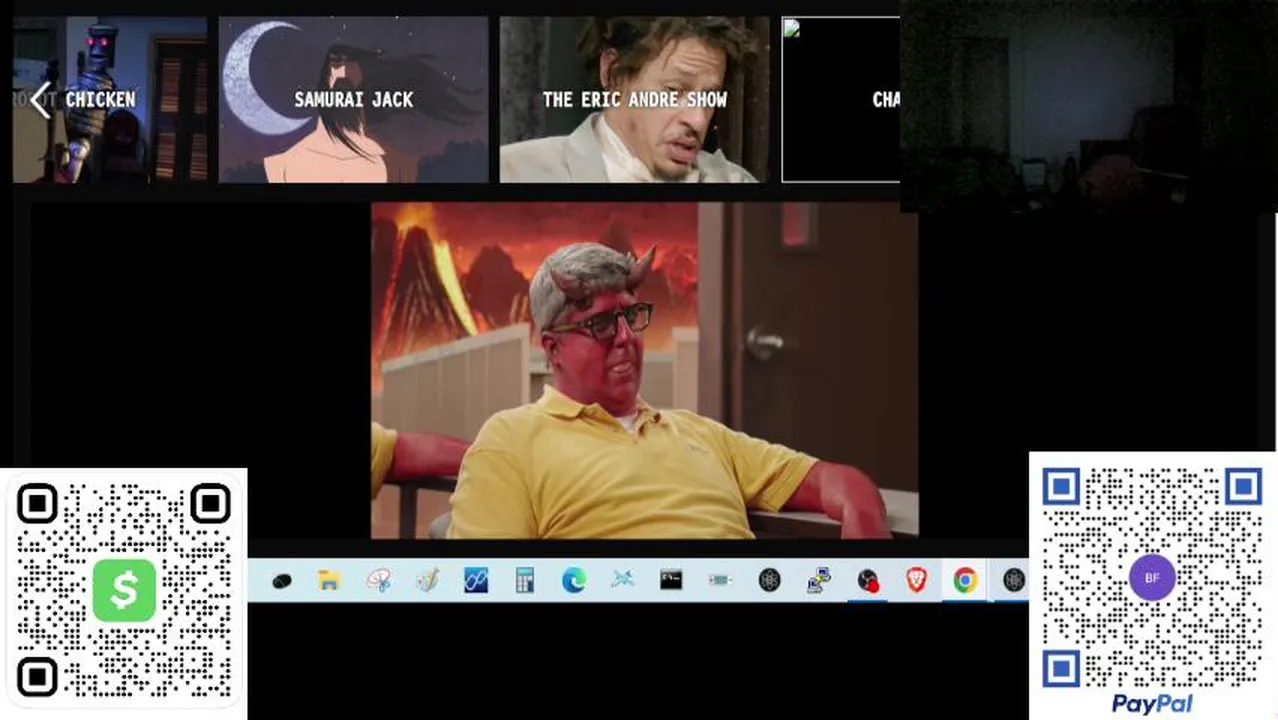
Task: Open the dark atom icon after Chrome
Action: click(x=1014, y=580)
